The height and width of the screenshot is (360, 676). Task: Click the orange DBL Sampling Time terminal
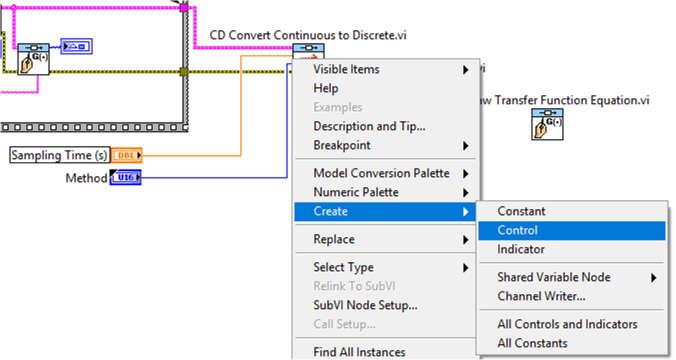coord(126,155)
